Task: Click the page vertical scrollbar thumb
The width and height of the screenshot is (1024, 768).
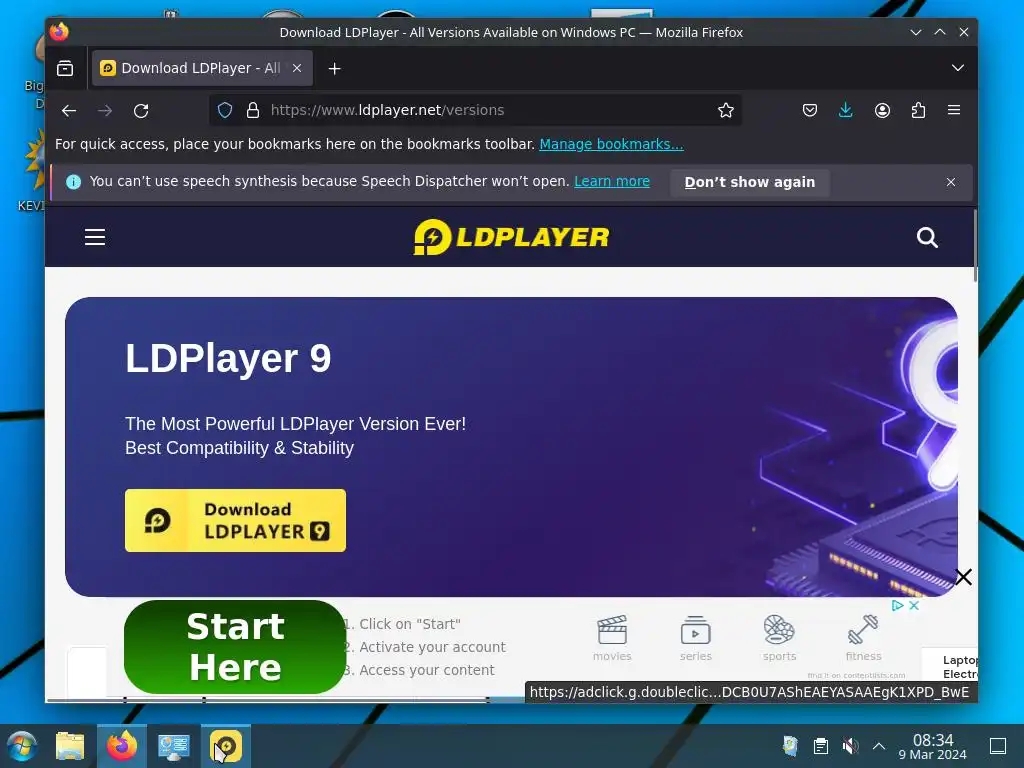Action: point(975,246)
